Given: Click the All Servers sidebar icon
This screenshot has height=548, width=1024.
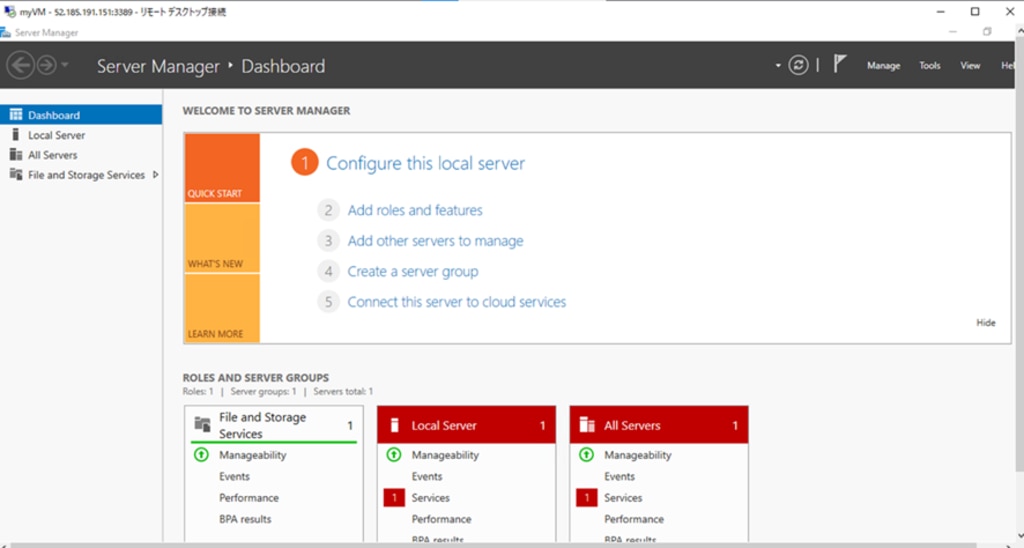Looking at the screenshot, I should click(x=16, y=155).
